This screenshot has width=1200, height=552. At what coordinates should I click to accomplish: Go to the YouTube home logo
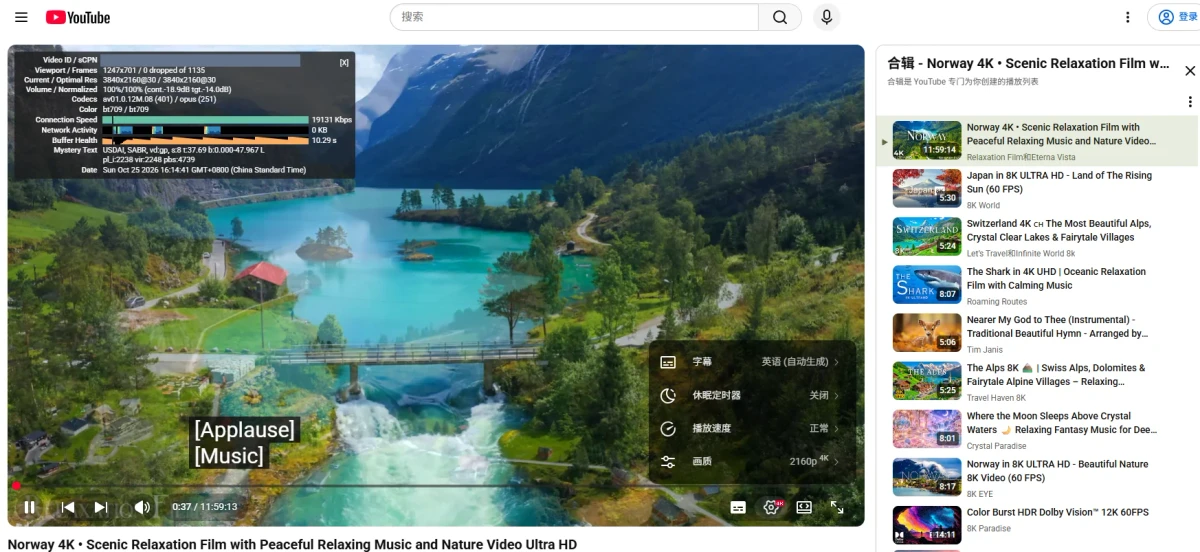[x=78, y=17]
